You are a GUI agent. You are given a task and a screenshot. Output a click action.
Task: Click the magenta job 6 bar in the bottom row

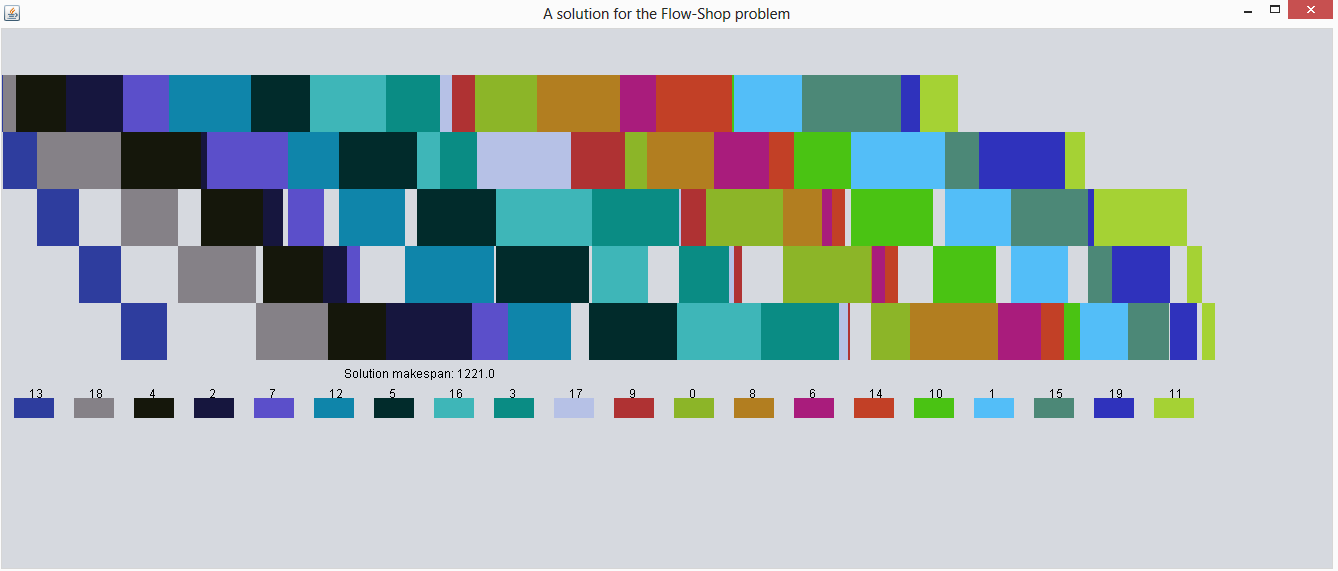tap(1019, 331)
